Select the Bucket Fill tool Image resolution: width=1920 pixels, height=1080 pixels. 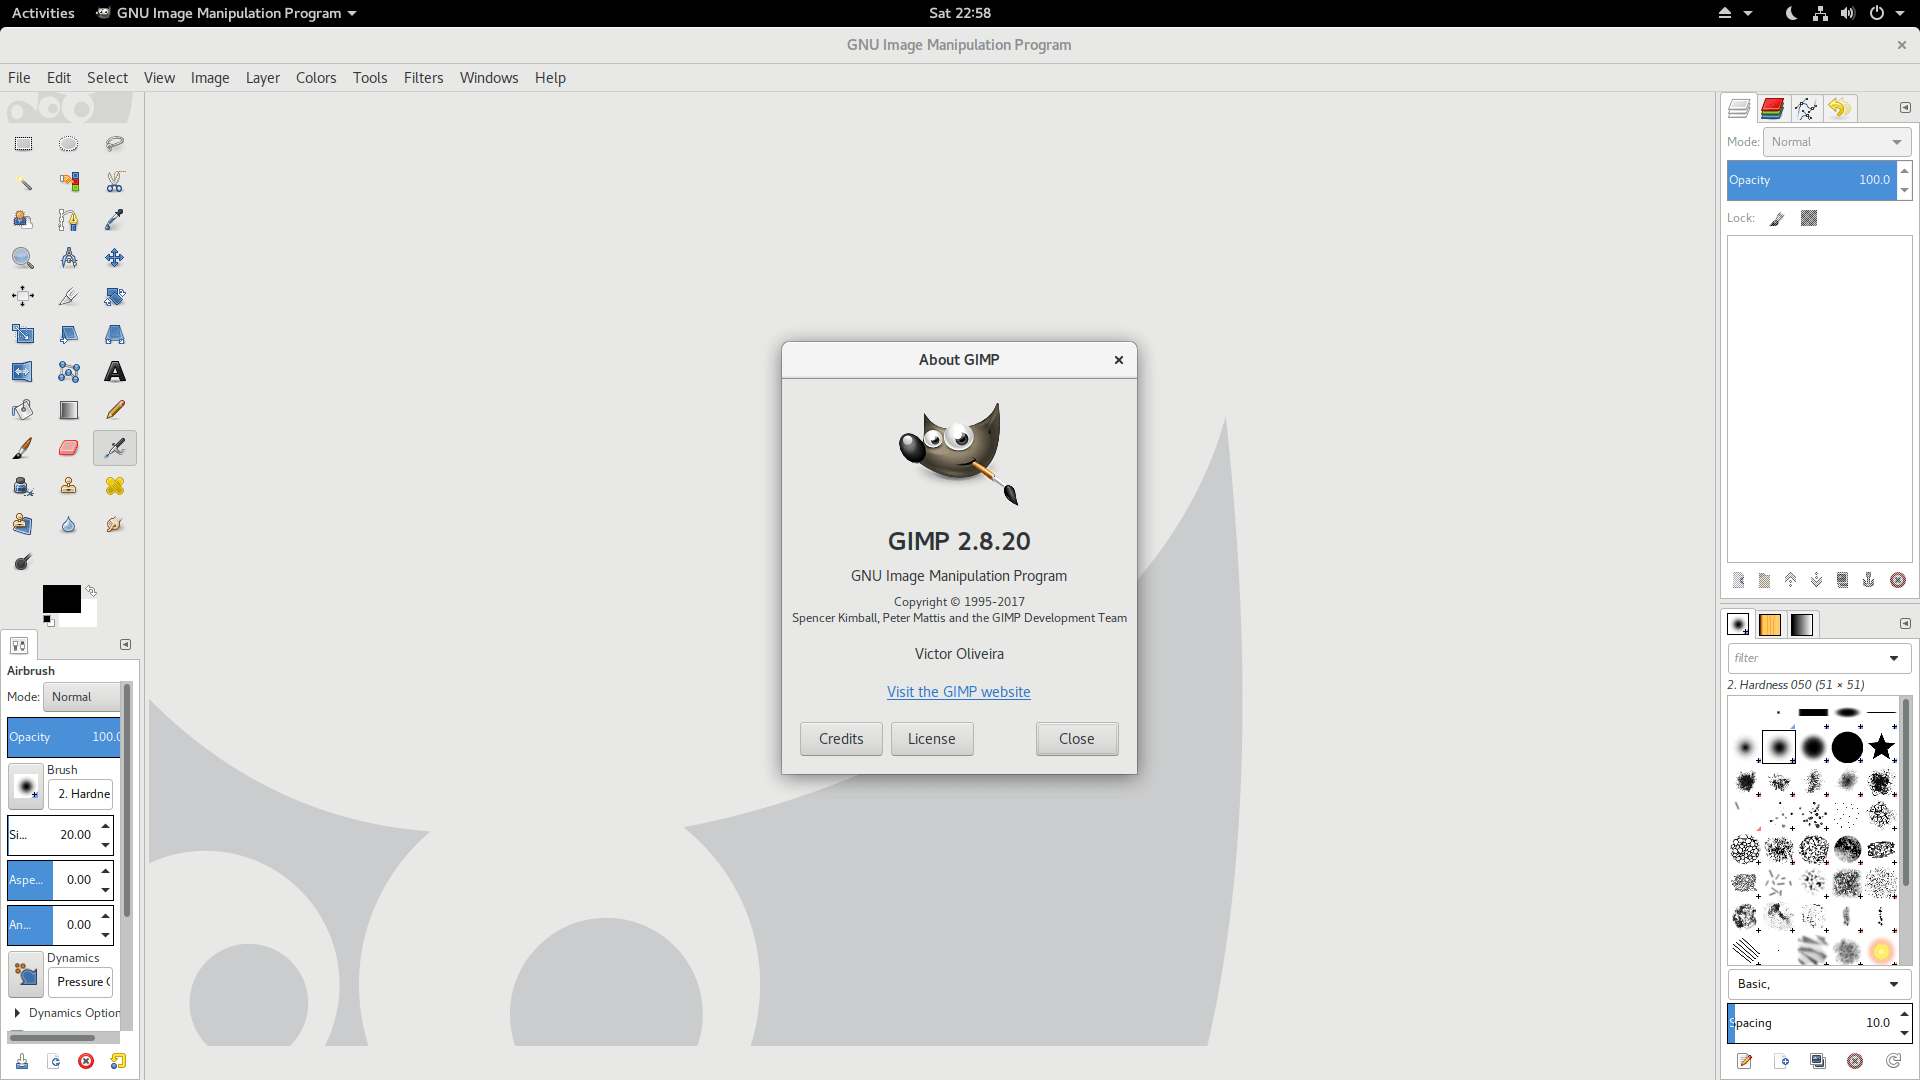(23, 410)
